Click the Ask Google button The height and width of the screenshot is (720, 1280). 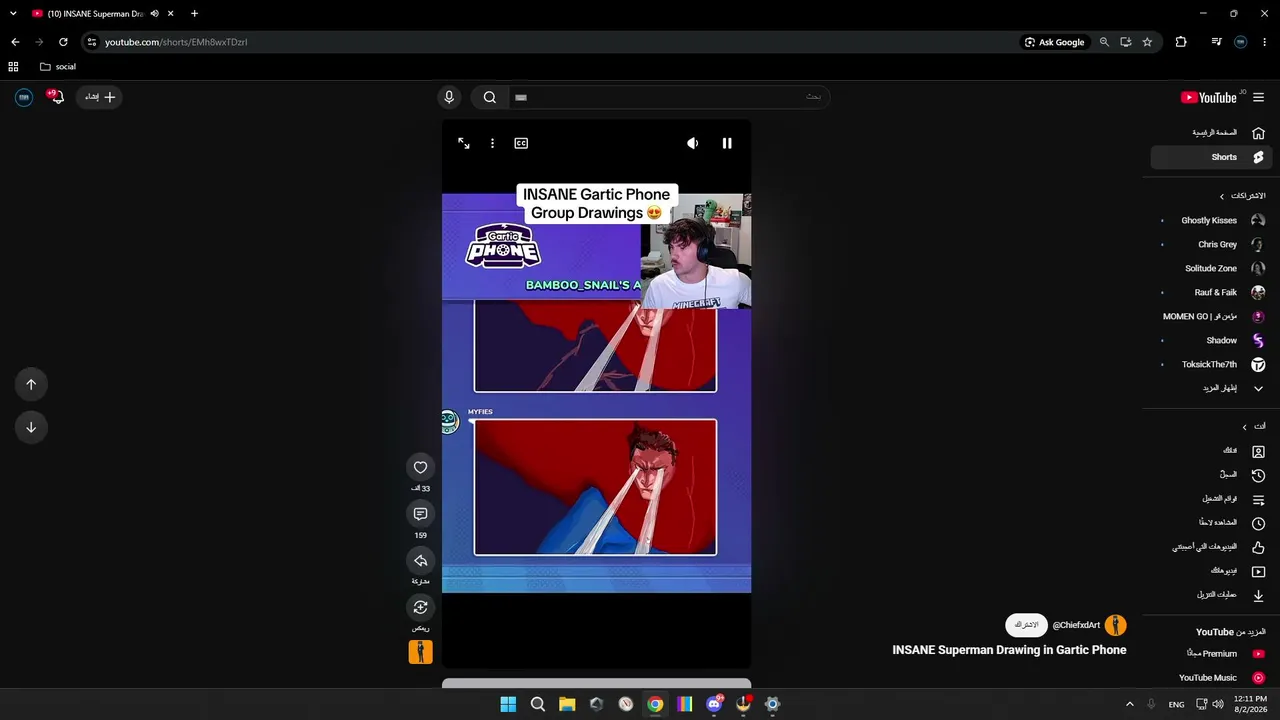1055,42
